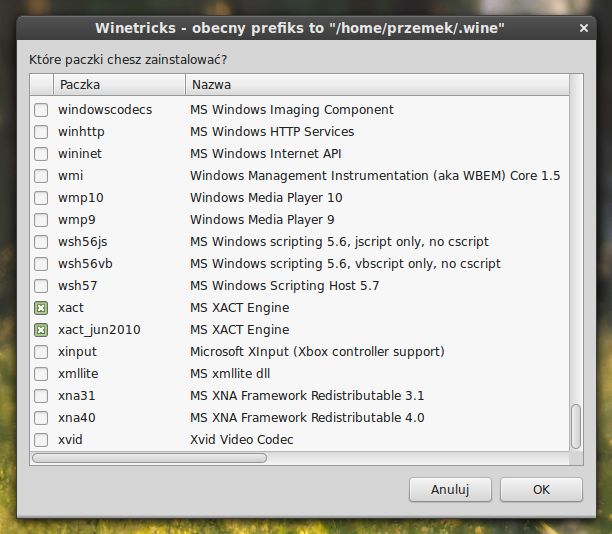Click the 'xinput' package name

pos(77,352)
